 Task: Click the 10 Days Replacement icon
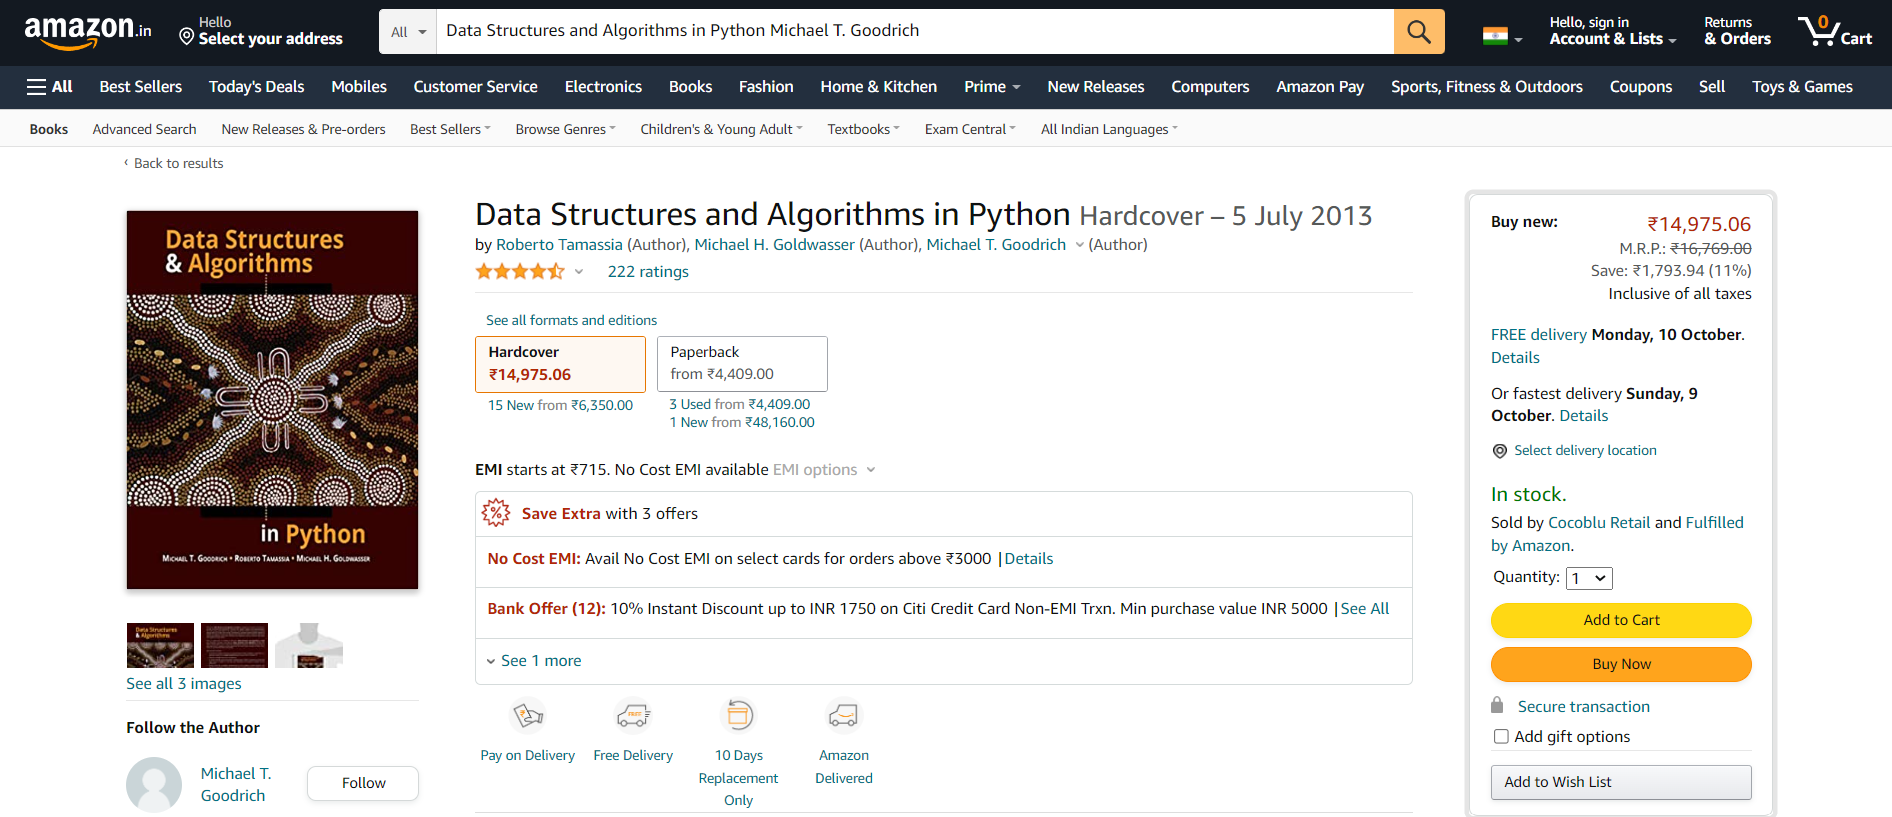(x=738, y=716)
